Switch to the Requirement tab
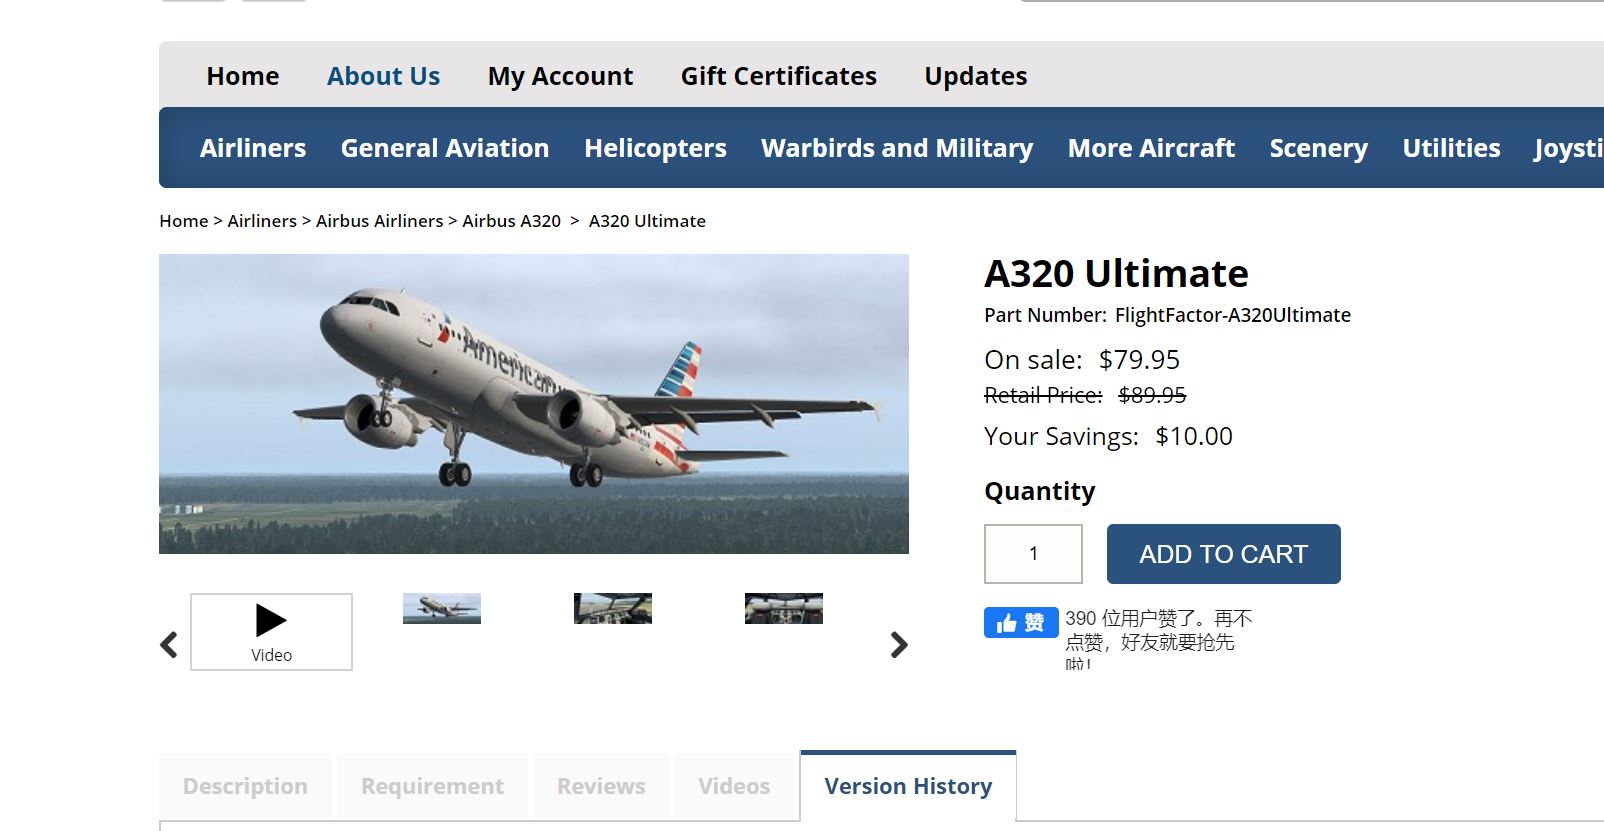 click(432, 786)
